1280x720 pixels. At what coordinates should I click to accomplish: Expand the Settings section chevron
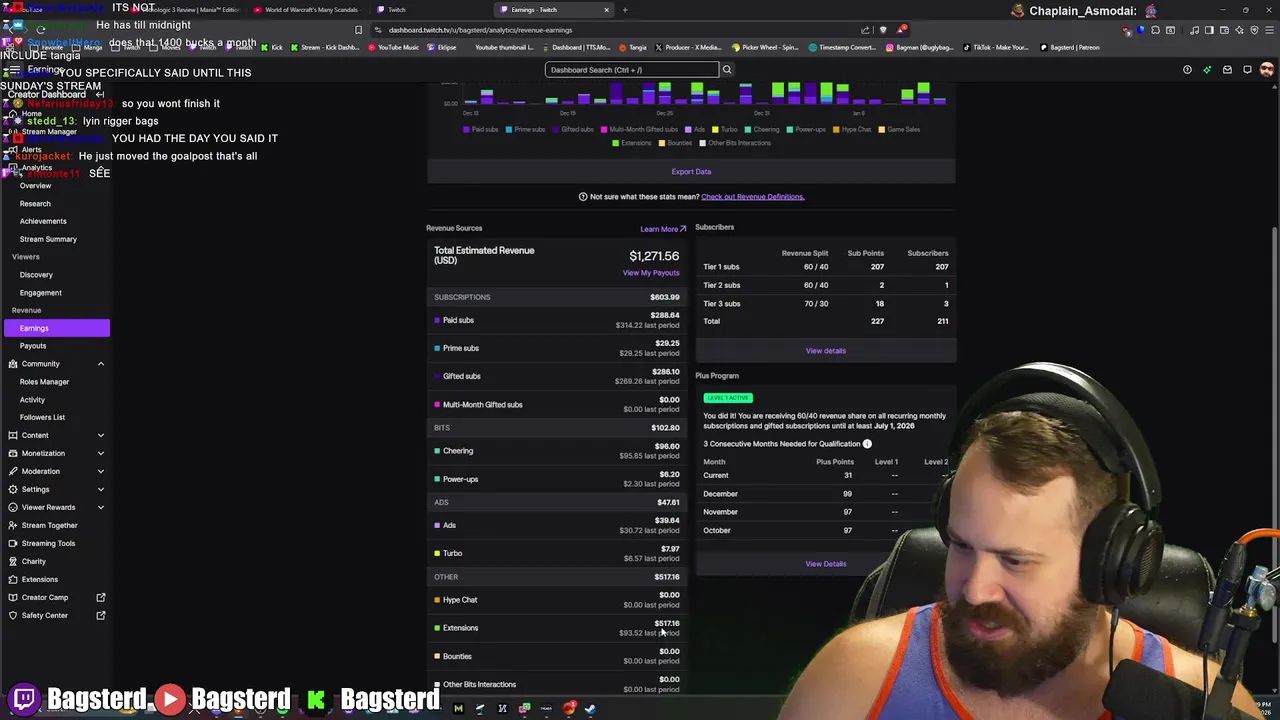(x=101, y=489)
